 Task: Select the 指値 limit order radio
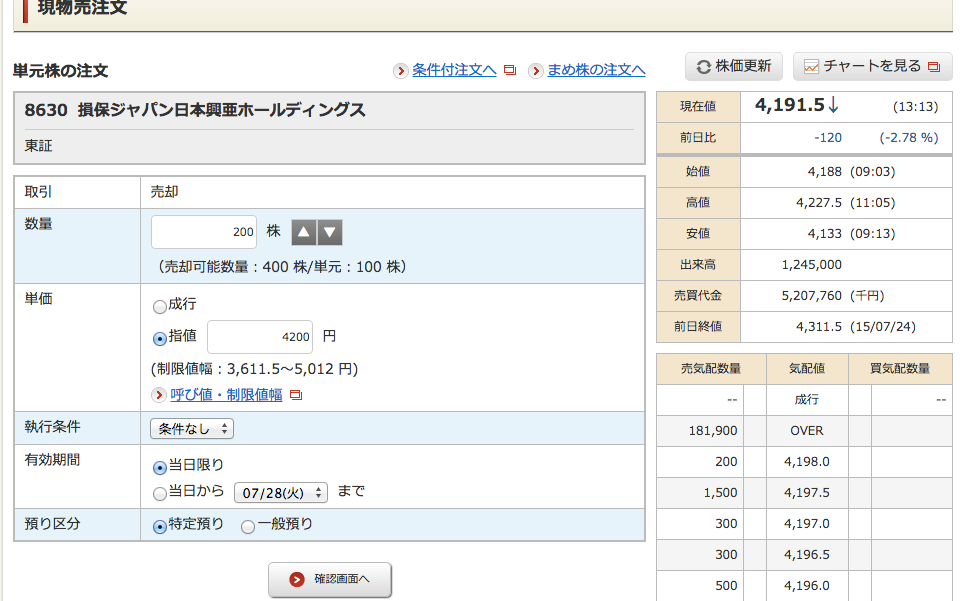pos(160,338)
